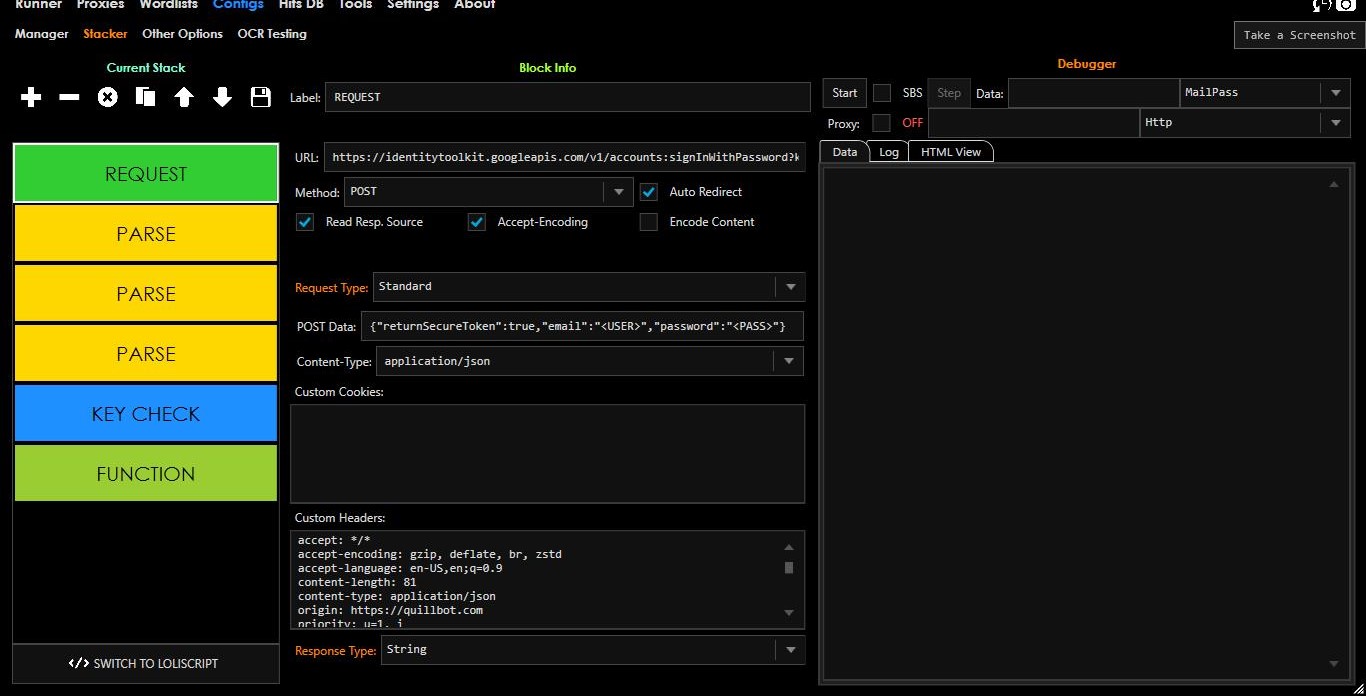This screenshot has width=1366, height=696.
Task: Click the minus icon to remove a block
Action: pyautogui.click(x=69, y=97)
